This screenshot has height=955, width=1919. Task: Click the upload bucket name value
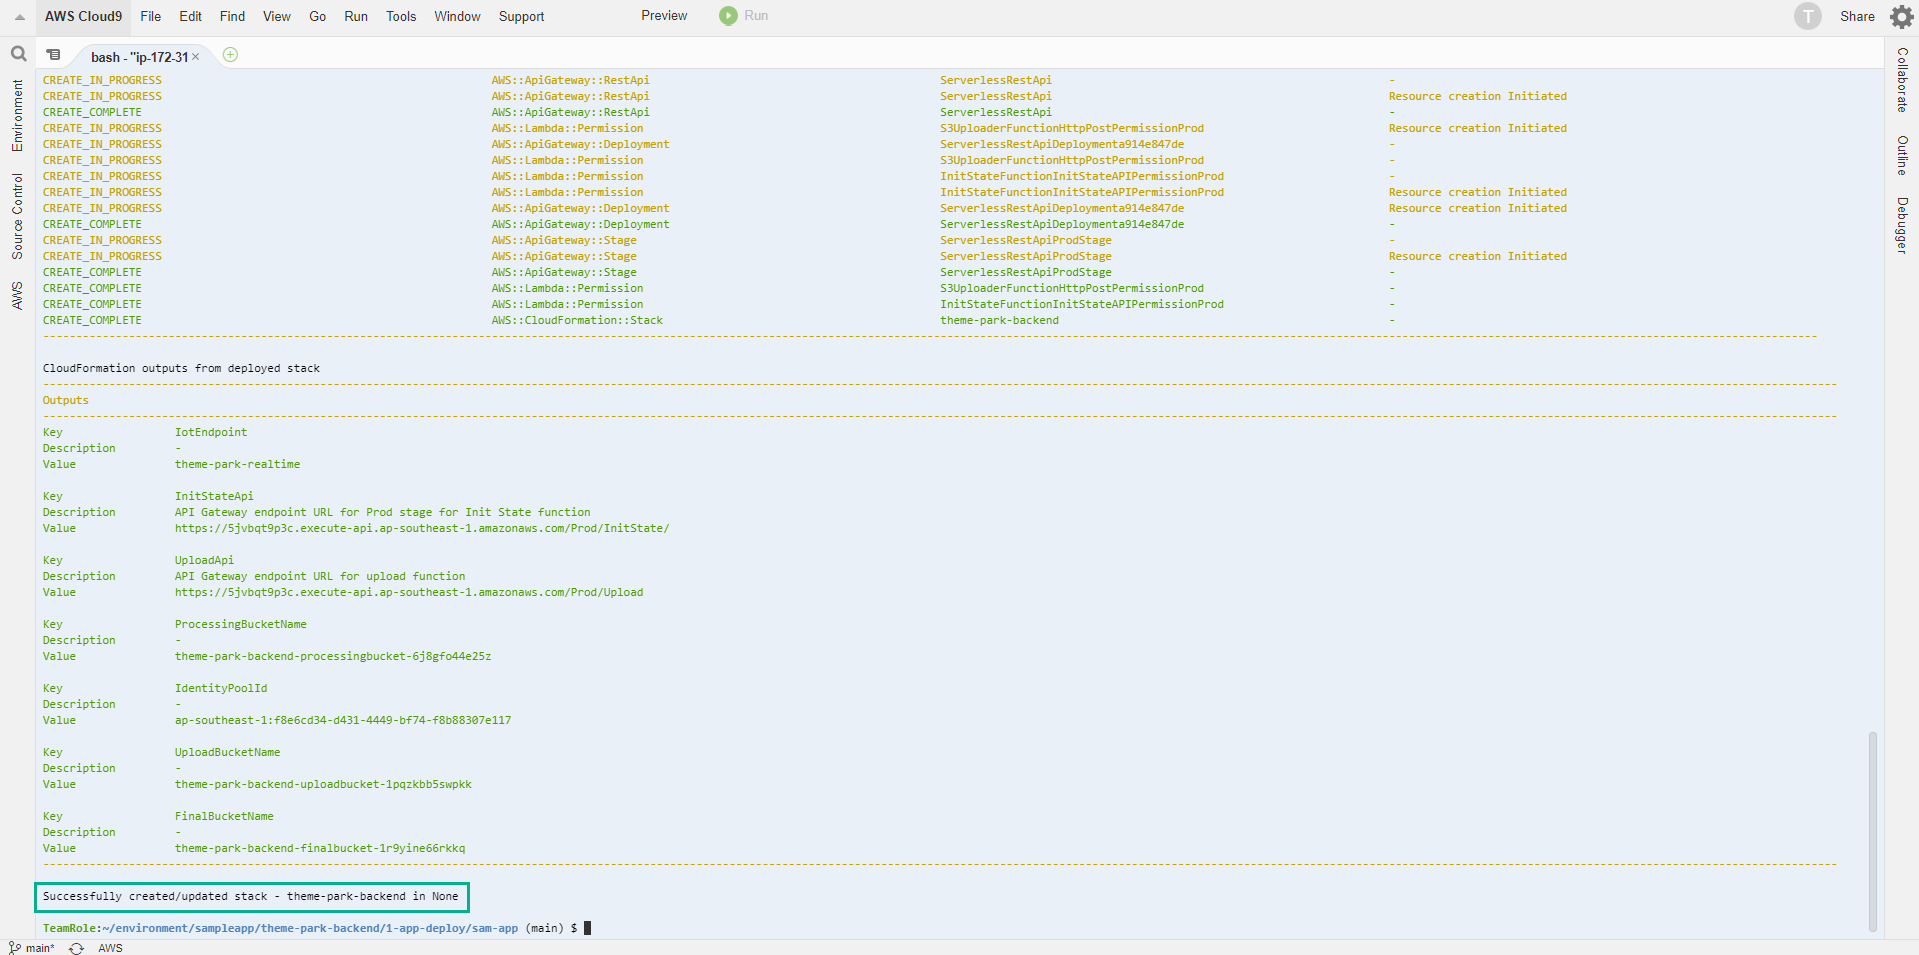[323, 784]
